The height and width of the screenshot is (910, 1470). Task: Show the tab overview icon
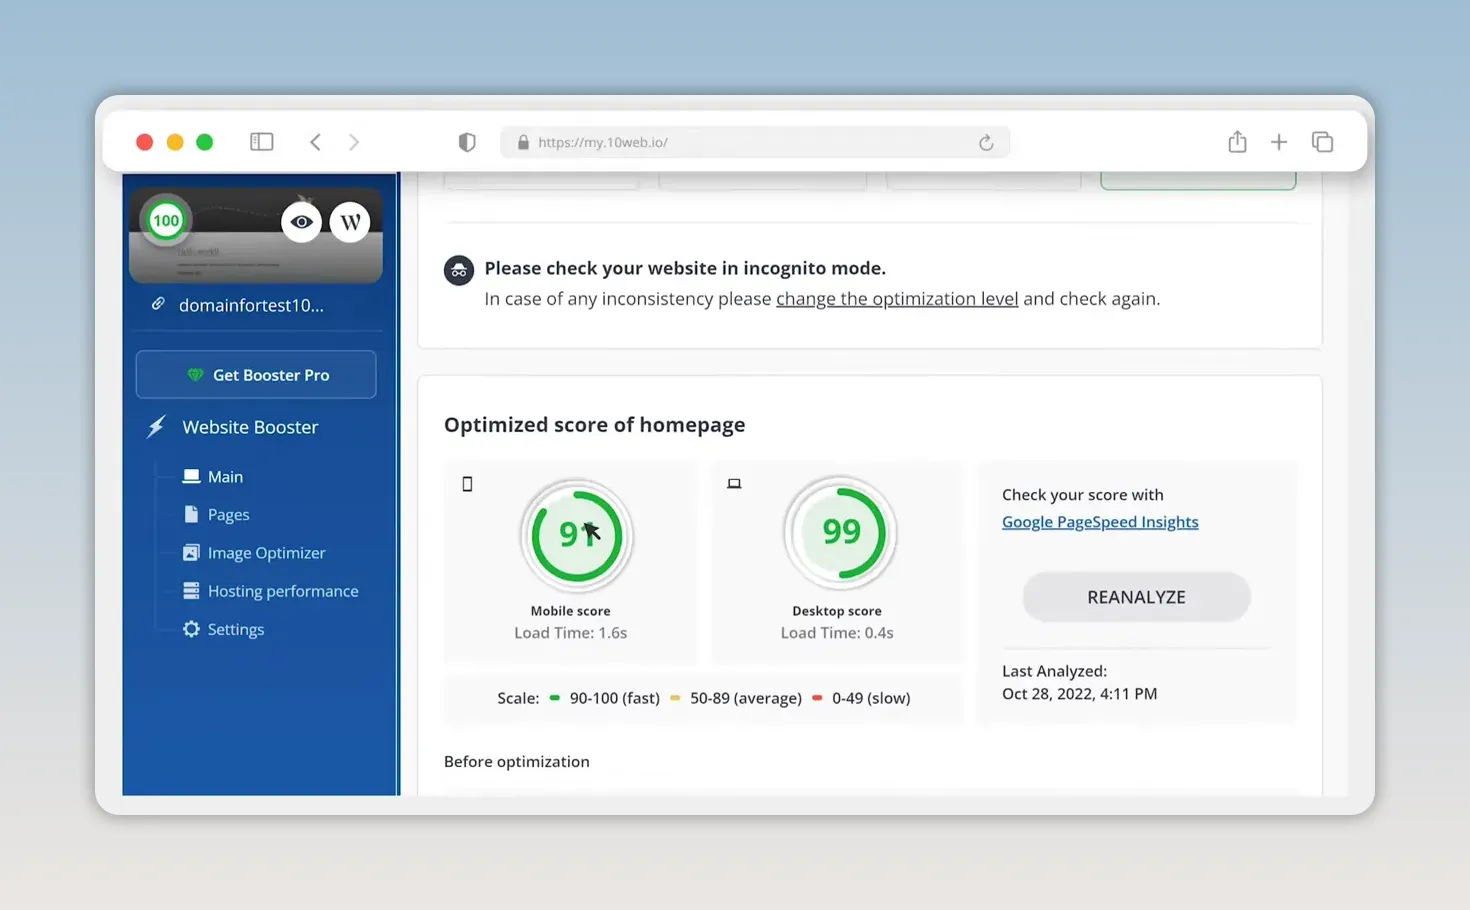click(x=1322, y=142)
